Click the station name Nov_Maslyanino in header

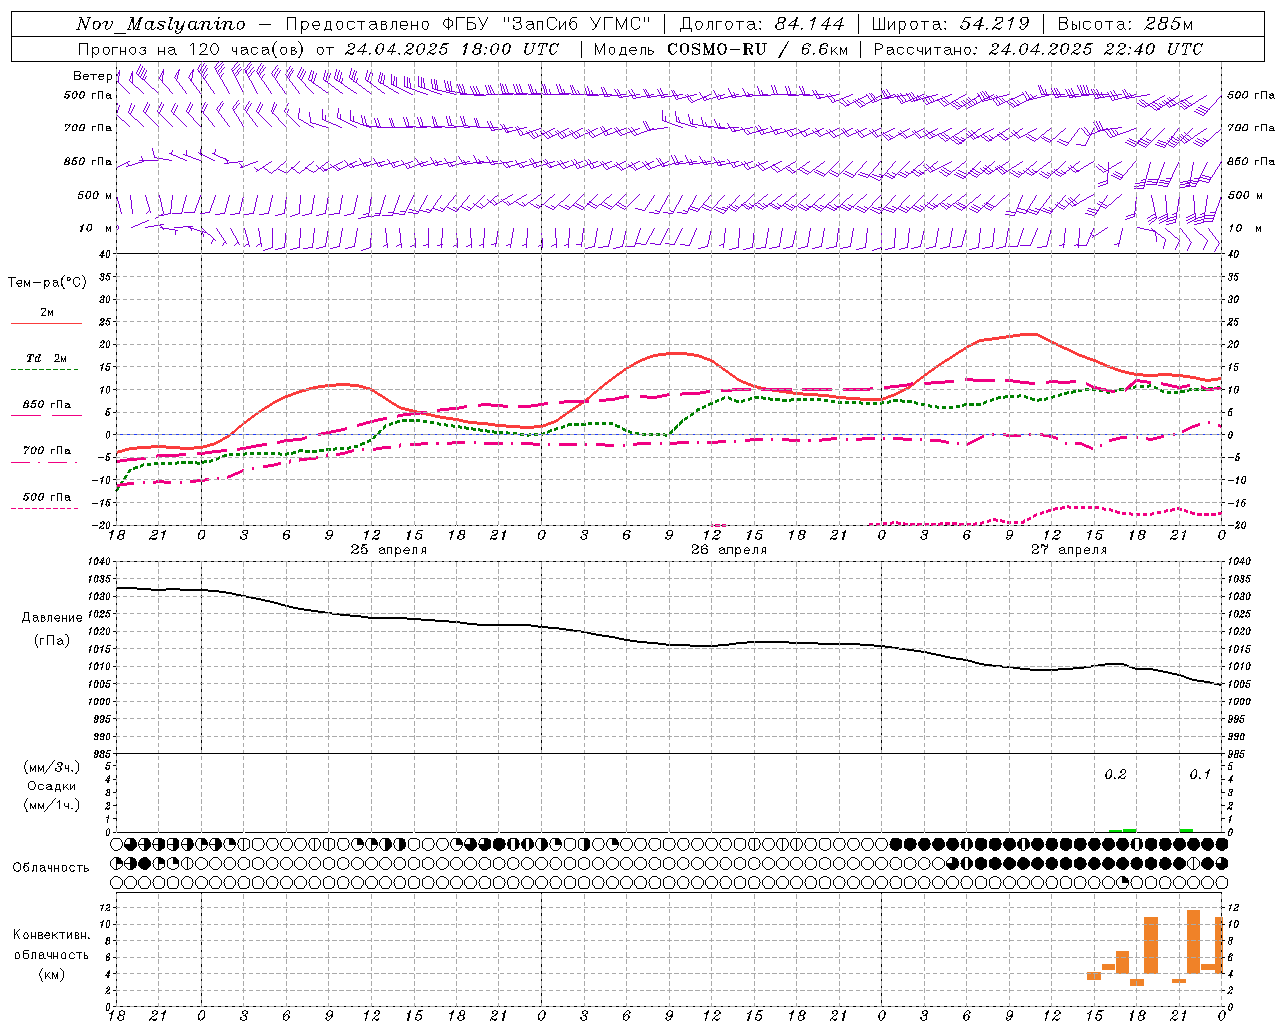click(161, 24)
